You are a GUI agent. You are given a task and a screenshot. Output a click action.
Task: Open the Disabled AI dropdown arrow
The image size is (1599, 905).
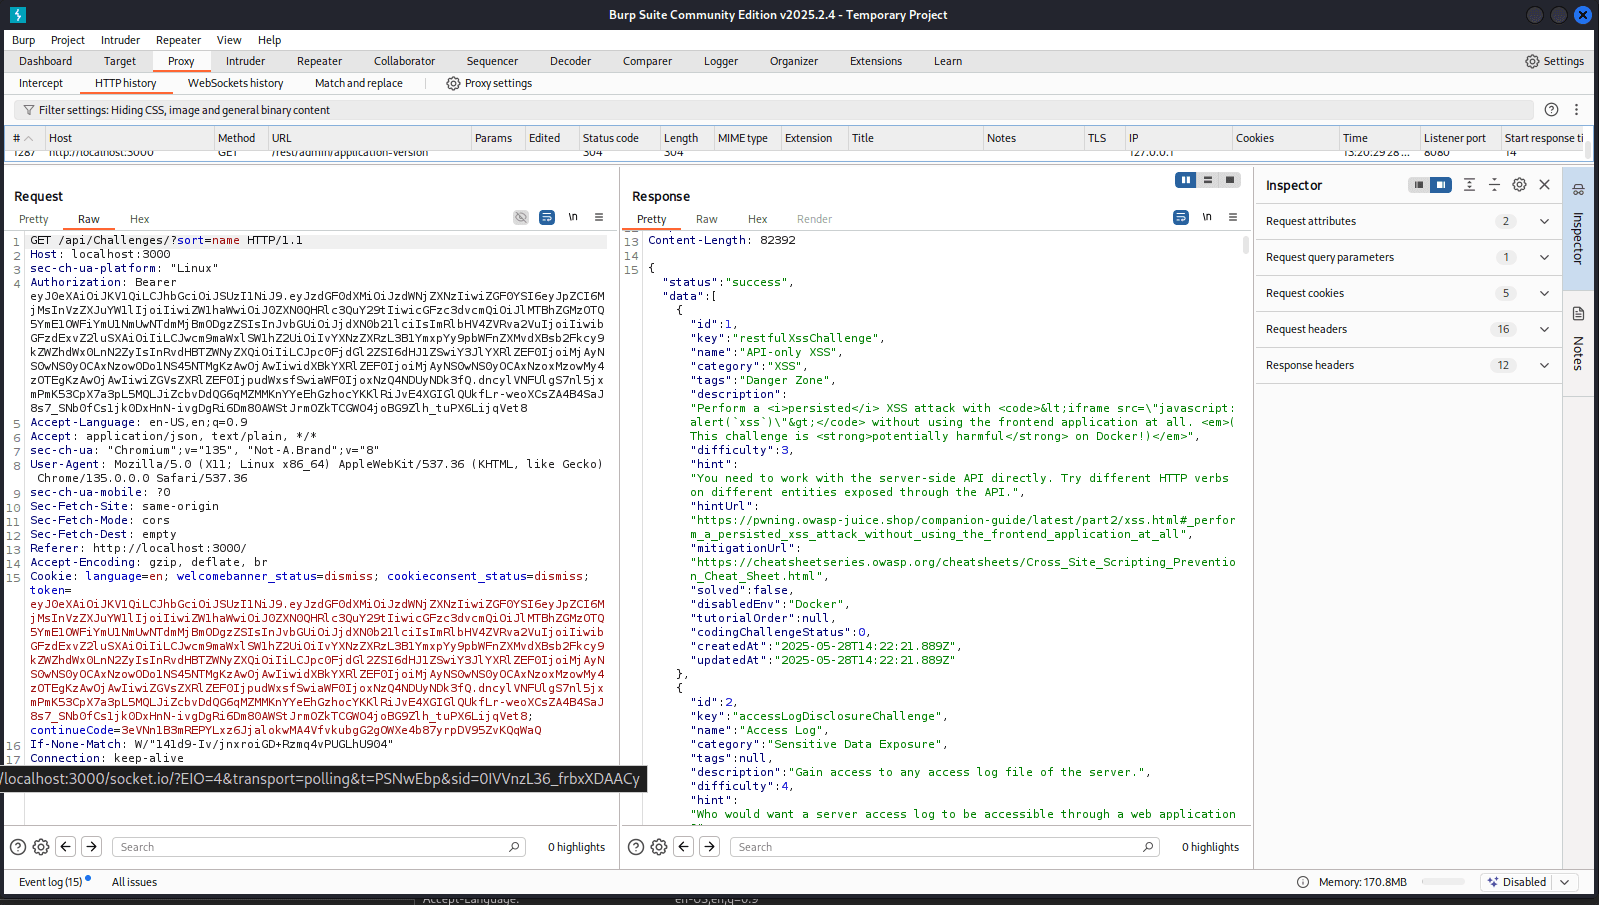[x=1565, y=882]
